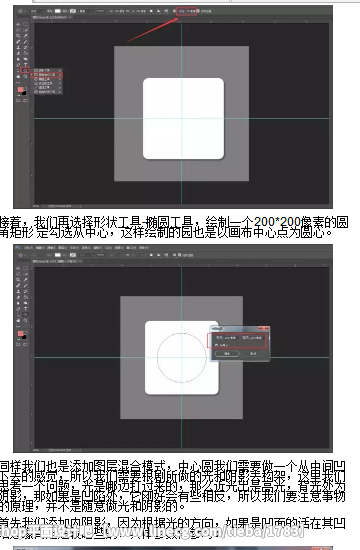
Task: Open path operations icon in flyout-menu screenshot options bar
Action: 151,11
